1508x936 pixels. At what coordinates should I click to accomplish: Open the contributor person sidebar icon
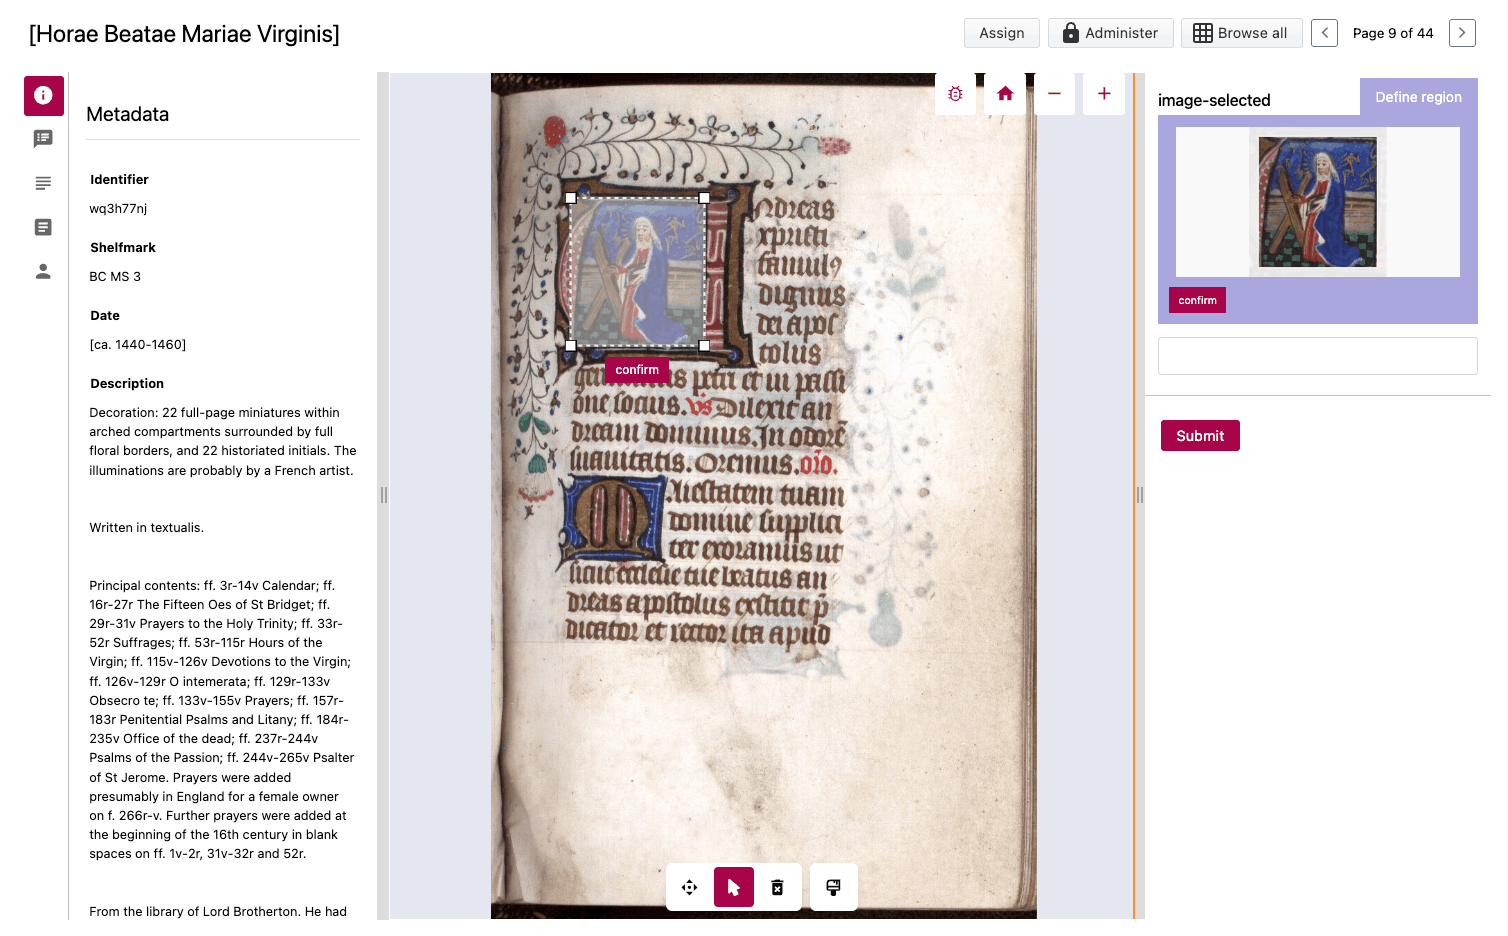[43, 271]
